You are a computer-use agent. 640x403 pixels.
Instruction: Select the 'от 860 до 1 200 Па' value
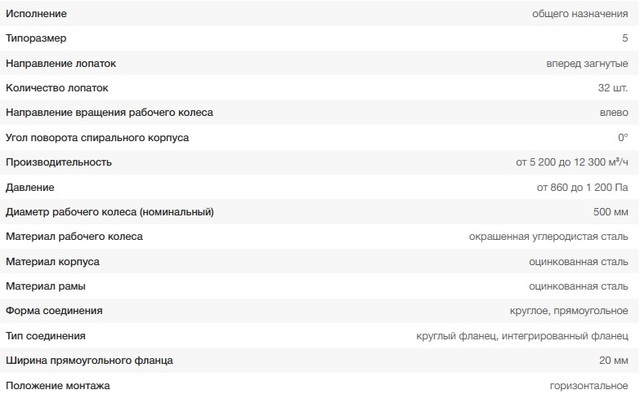pos(582,187)
